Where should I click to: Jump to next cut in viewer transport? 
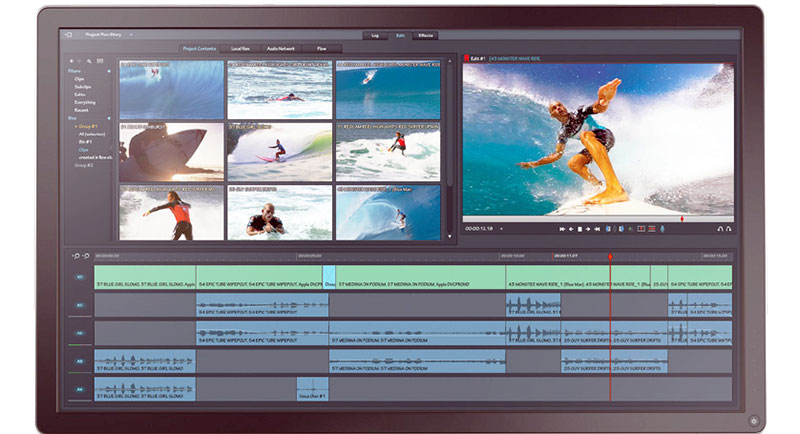point(597,229)
